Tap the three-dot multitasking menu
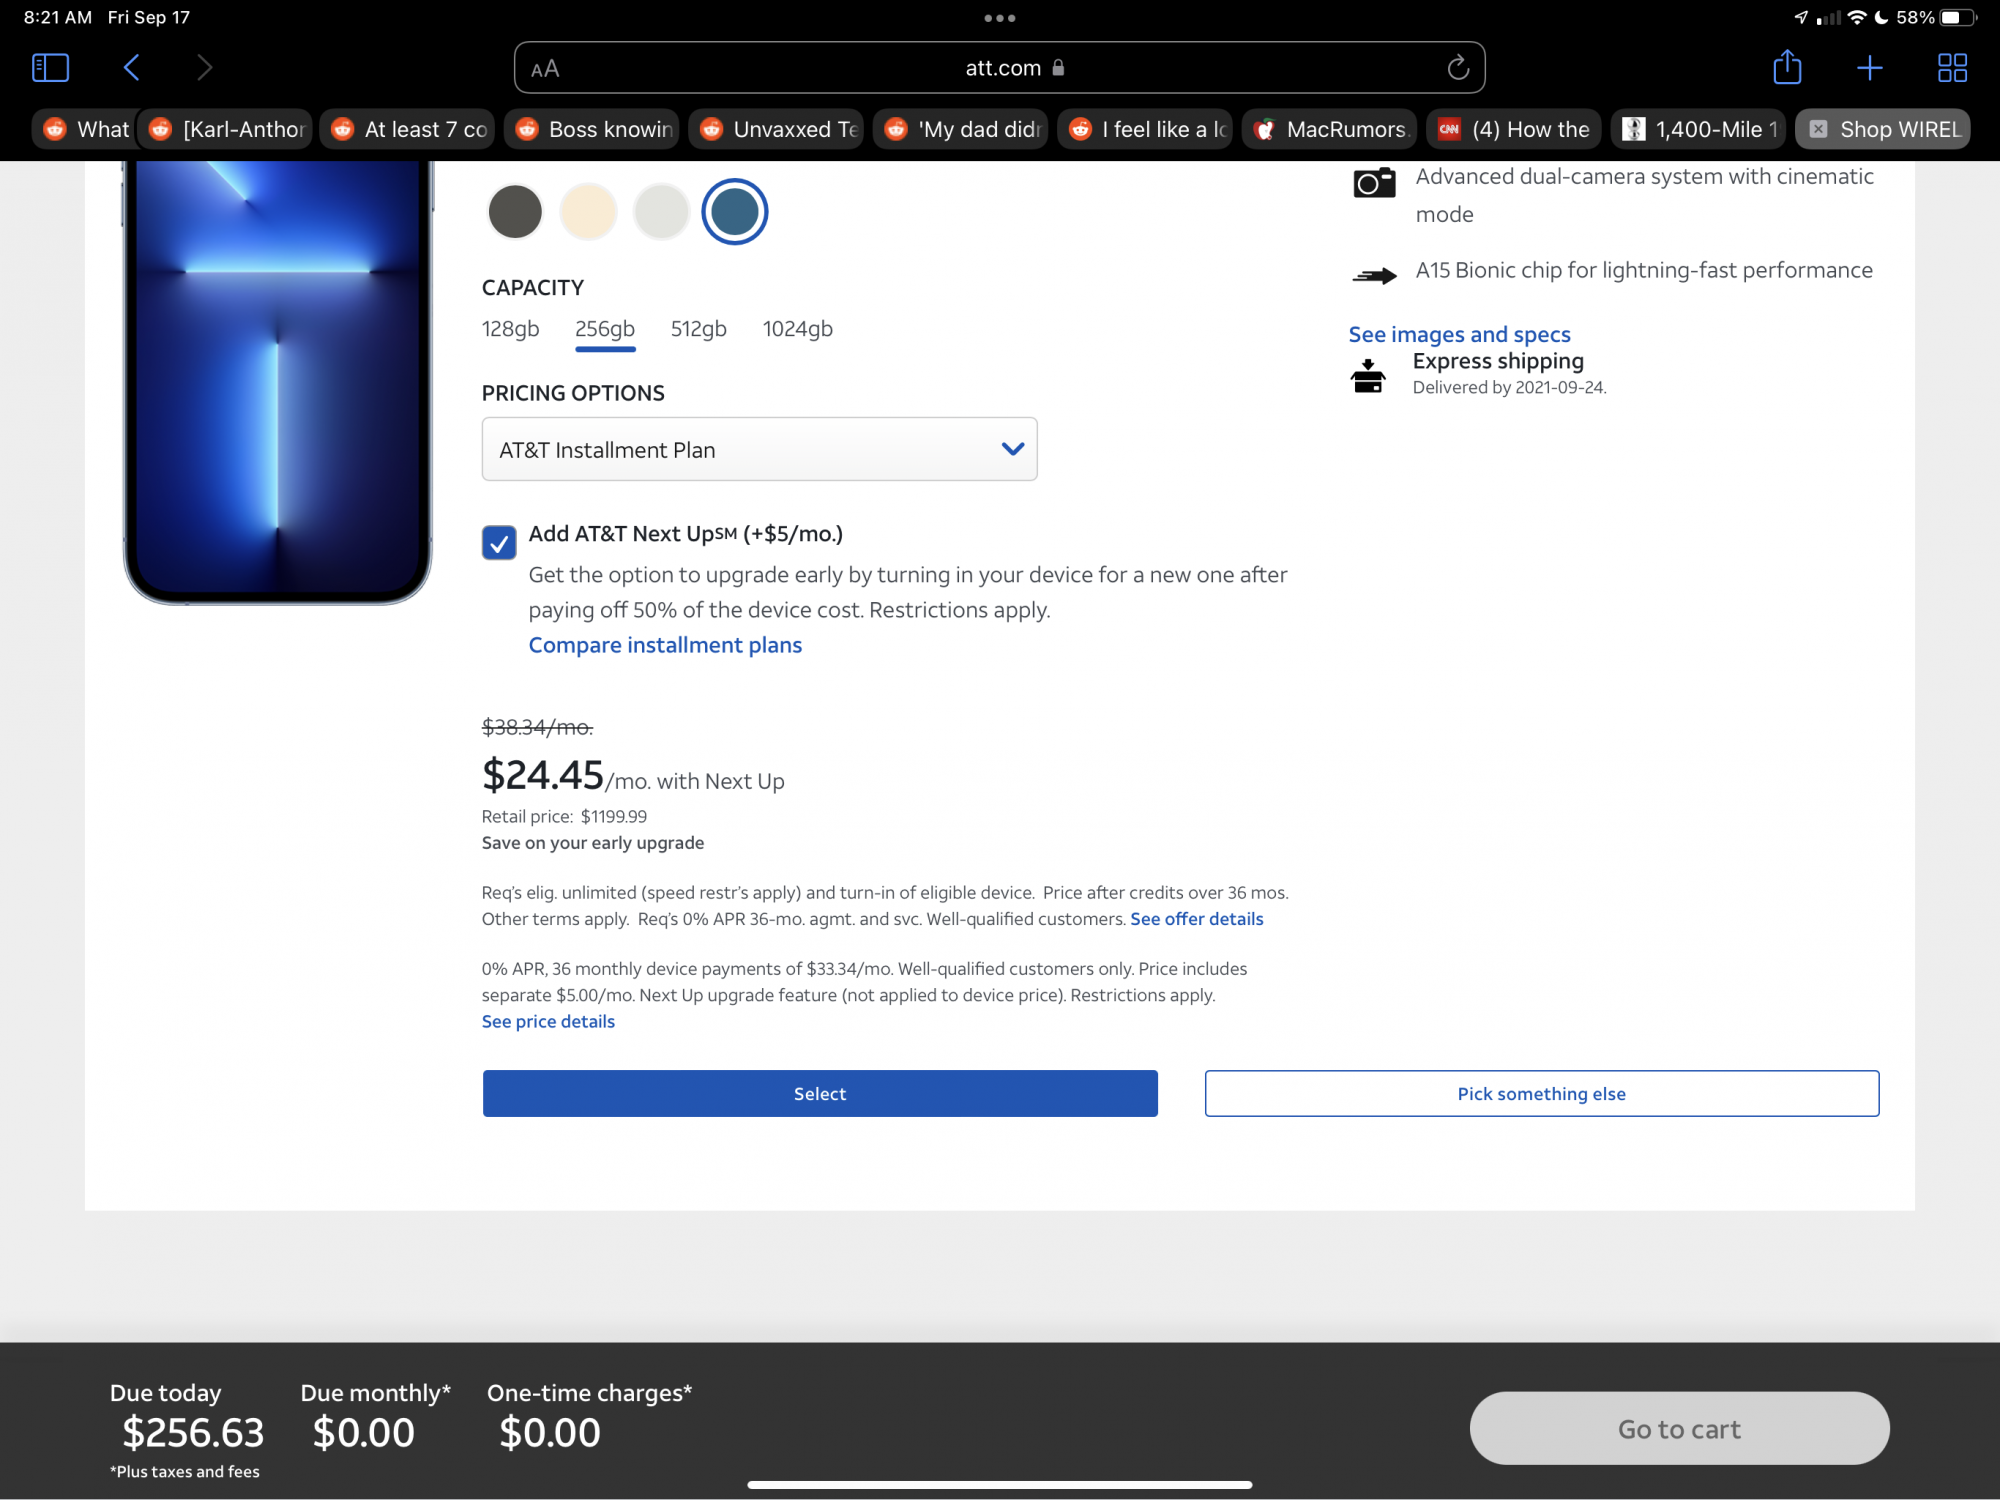This screenshot has height=1500, width=2000. 1000,18
